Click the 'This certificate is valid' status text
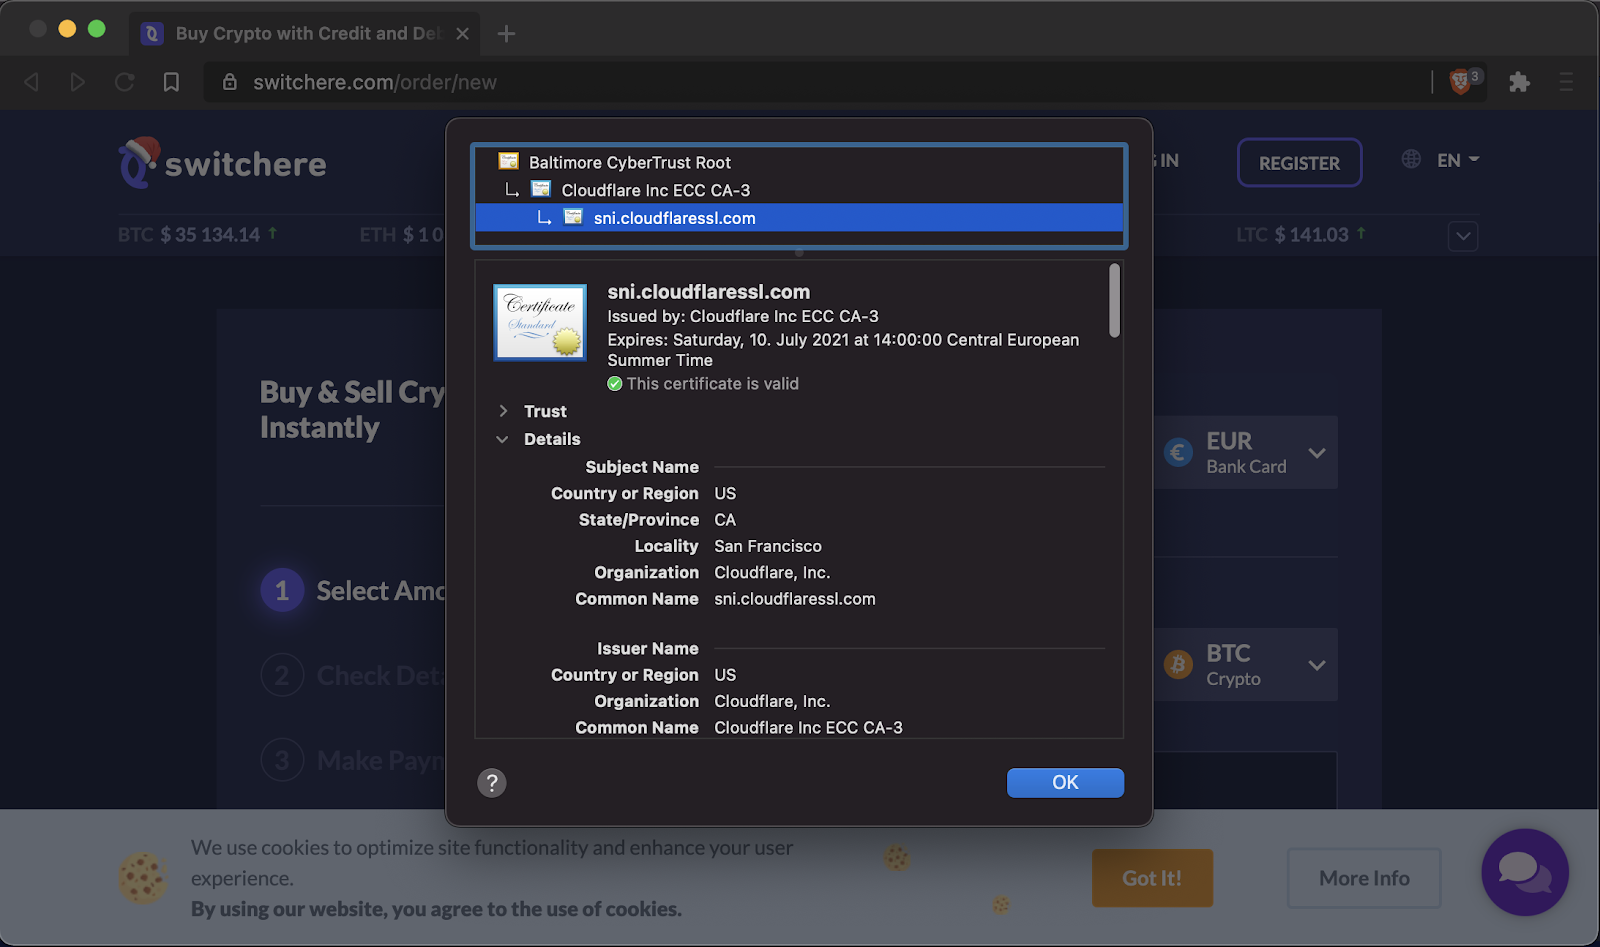This screenshot has width=1600, height=947. pos(713,384)
